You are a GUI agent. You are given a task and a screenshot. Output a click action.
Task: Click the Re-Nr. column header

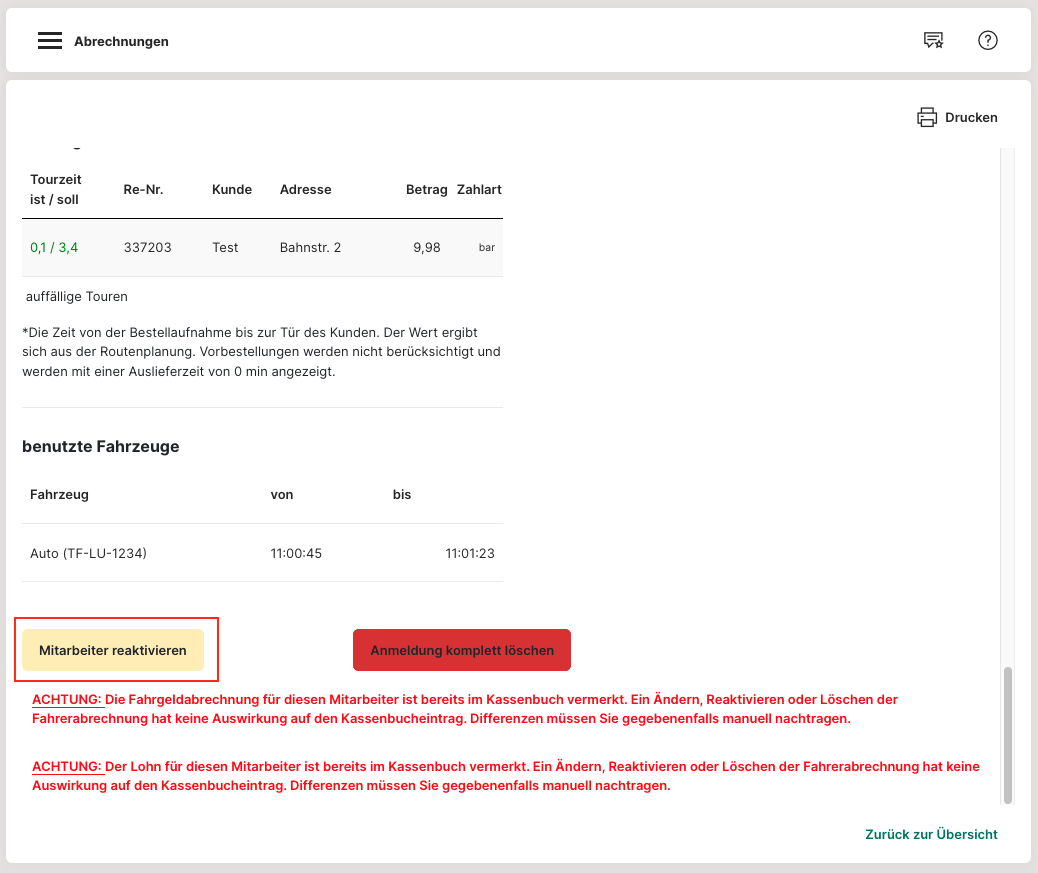coord(143,189)
